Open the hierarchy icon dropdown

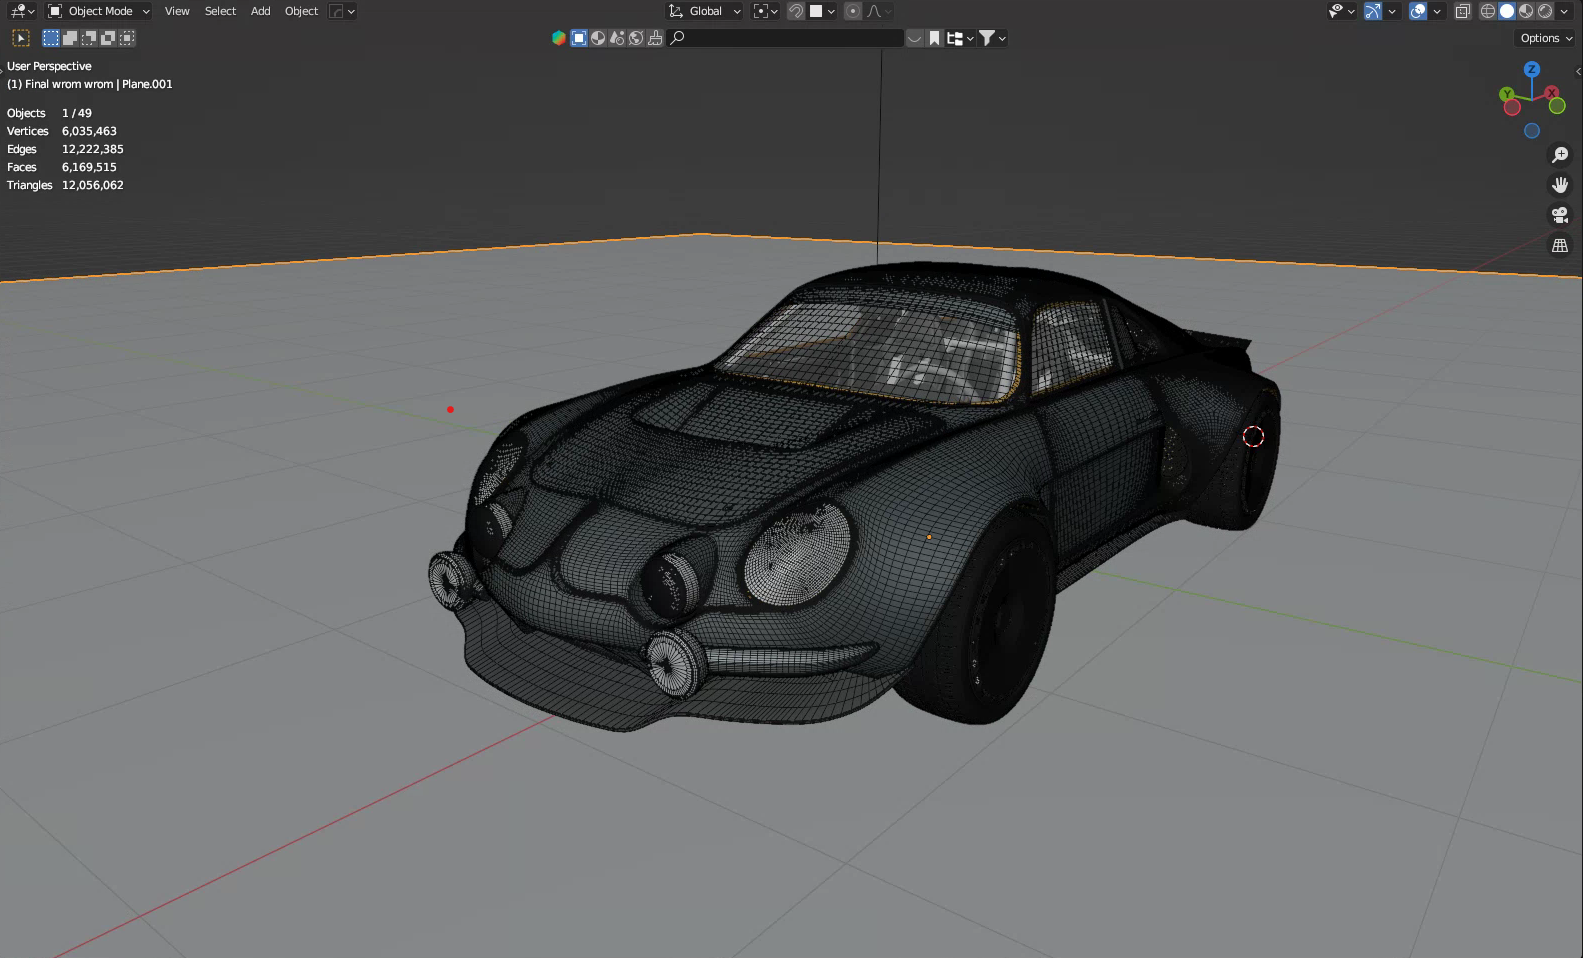960,38
